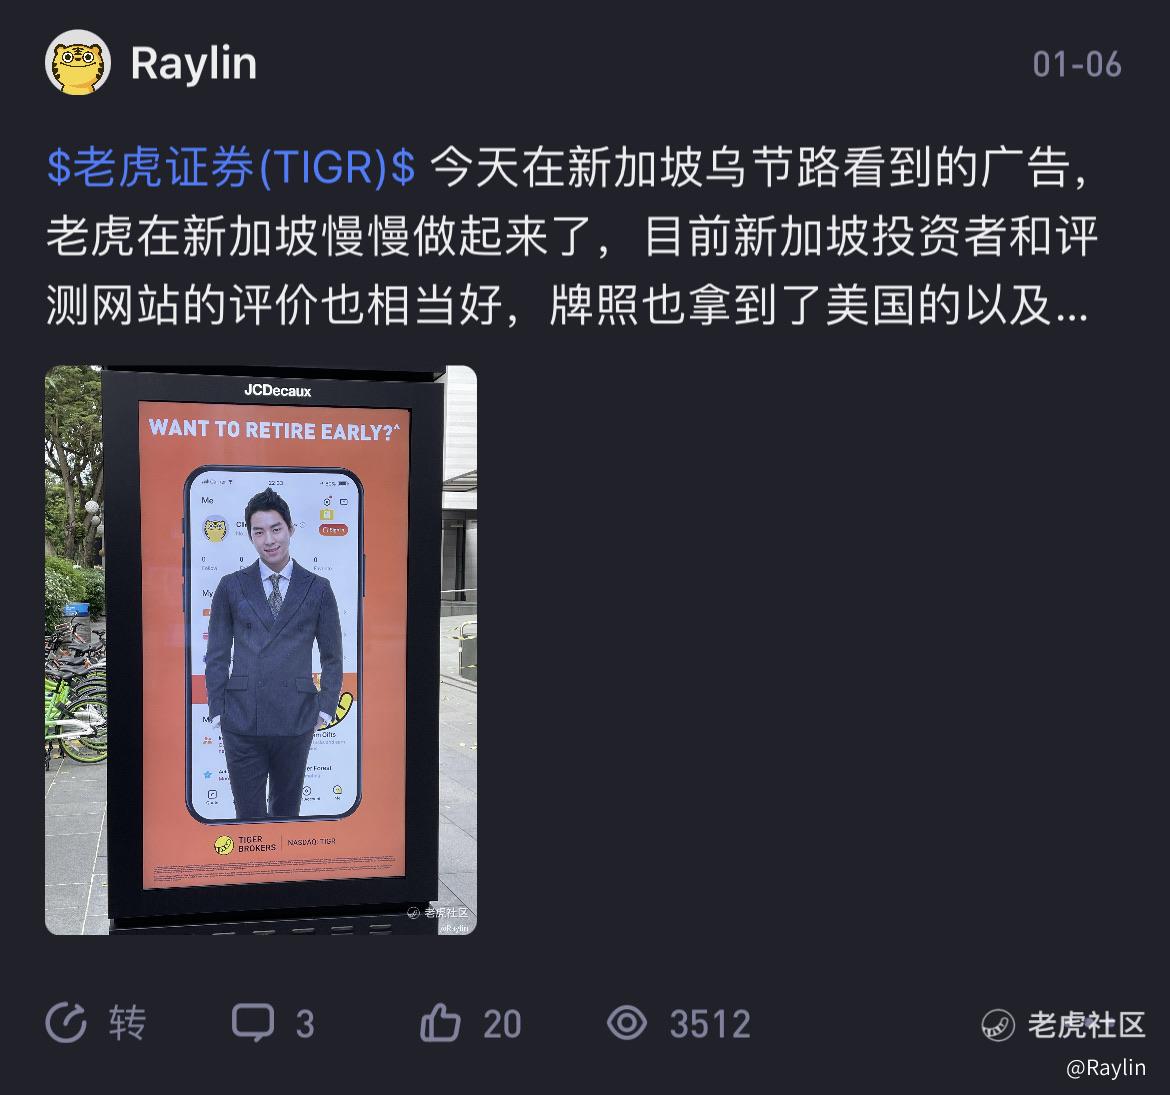Screen dimensions: 1170x1095
Task: Tap the comment count 3
Action: click(304, 1024)
